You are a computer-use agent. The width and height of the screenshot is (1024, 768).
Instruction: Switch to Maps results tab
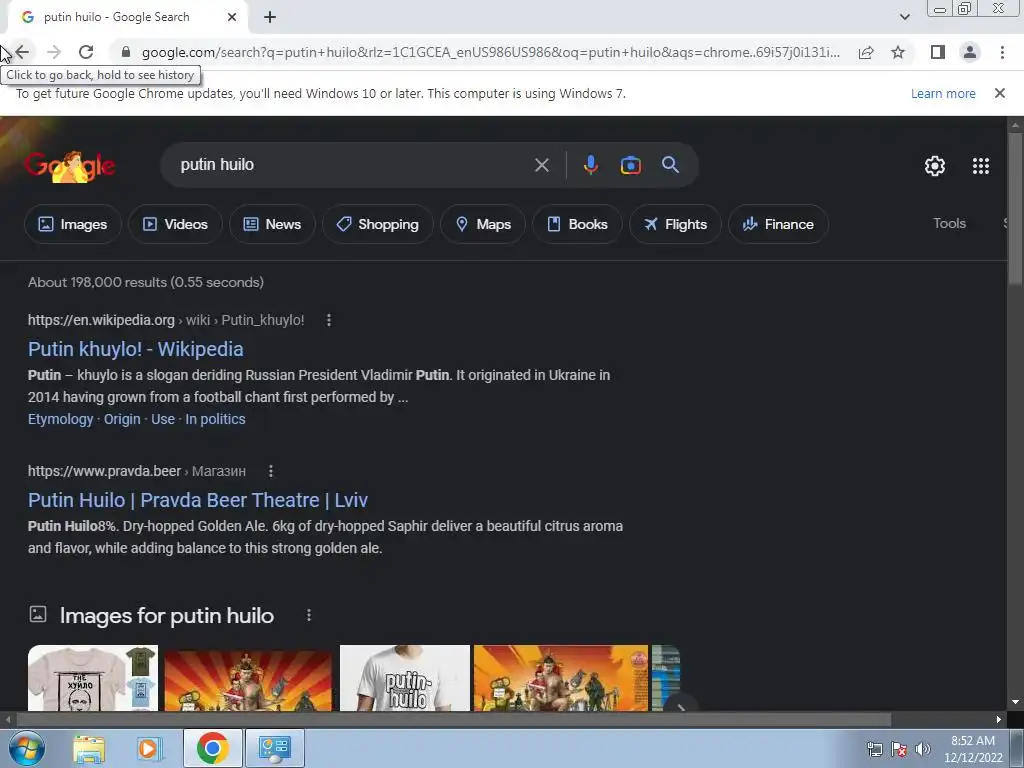(x=483, y=224)
